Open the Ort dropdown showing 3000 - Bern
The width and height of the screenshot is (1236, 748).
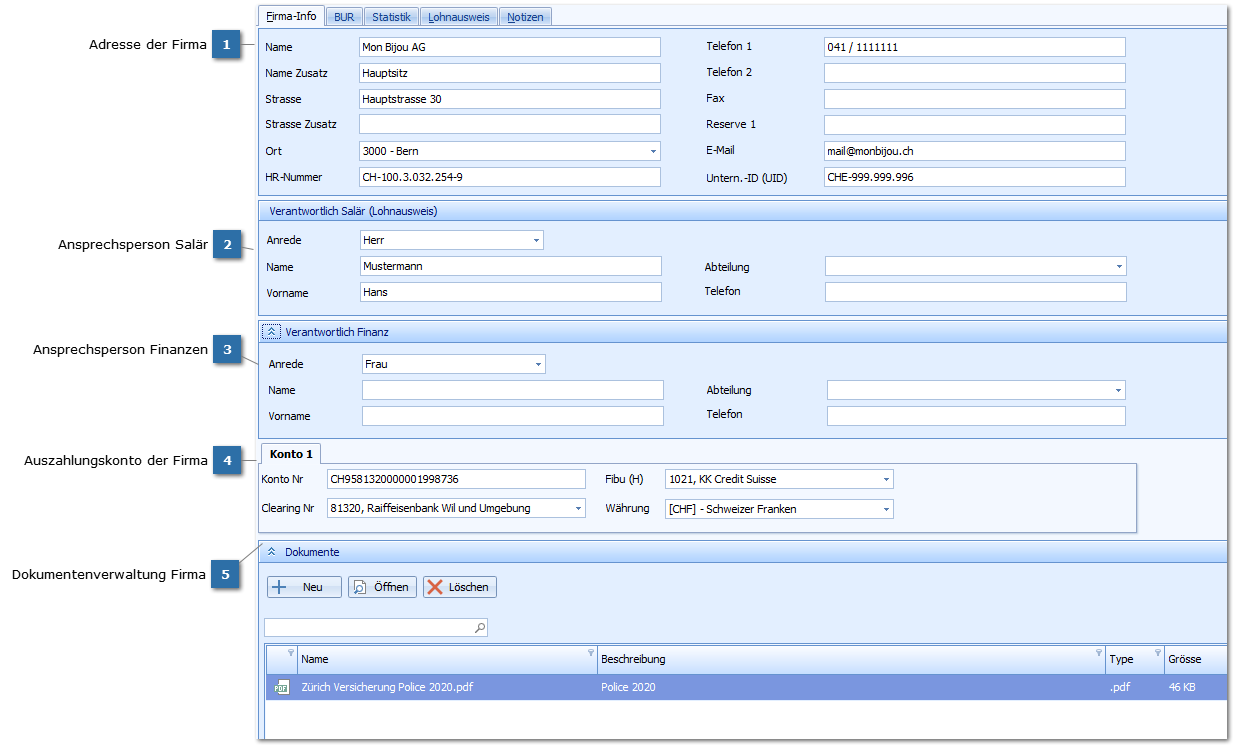(653, 152)
